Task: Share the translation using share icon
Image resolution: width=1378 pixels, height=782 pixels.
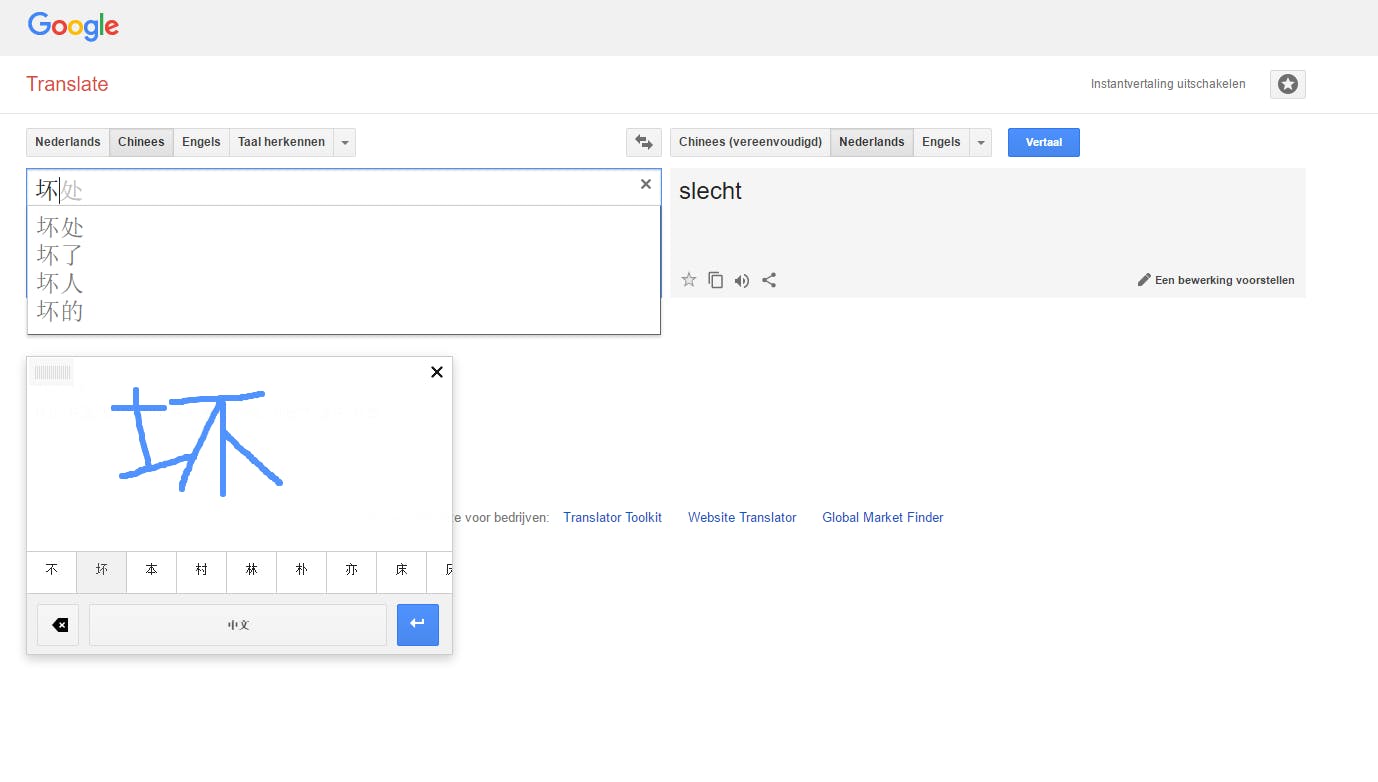Action: point(769,280)
